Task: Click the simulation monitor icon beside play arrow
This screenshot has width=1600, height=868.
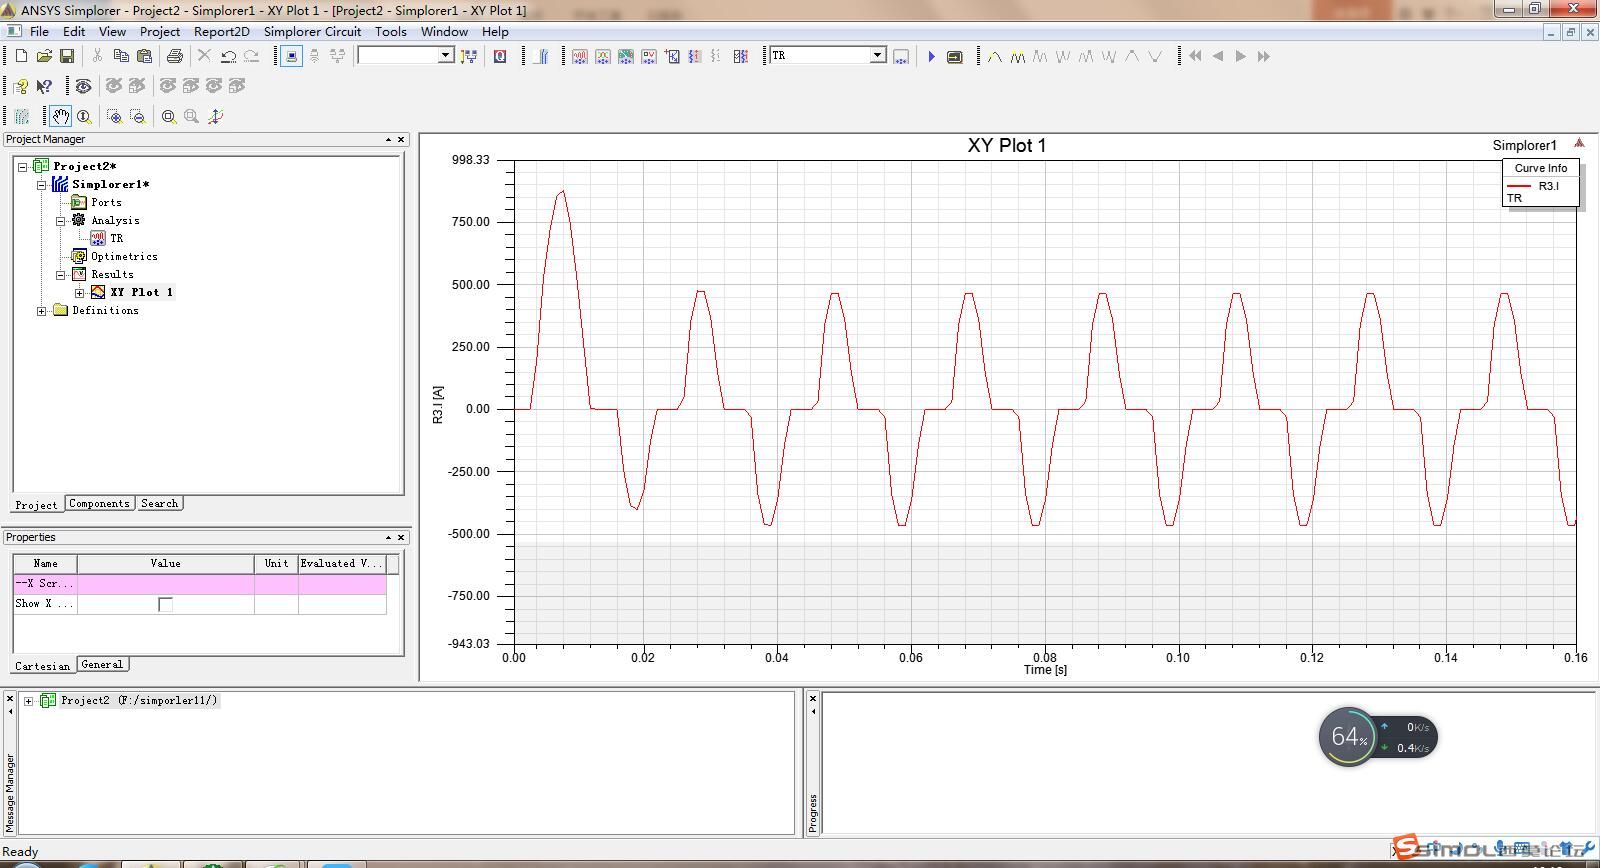Action: [x=954, y=56]
